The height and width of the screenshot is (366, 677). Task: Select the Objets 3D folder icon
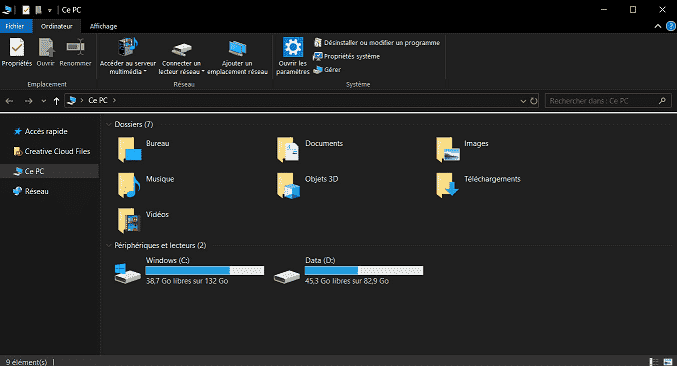[x=288, y=186]
